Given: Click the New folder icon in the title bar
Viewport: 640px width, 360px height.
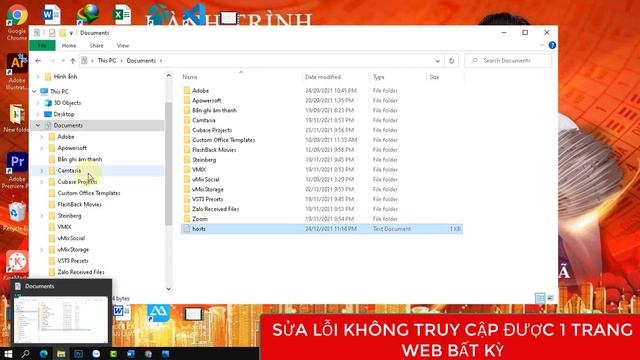Looking at the screenshot, I should click(62, 33).
